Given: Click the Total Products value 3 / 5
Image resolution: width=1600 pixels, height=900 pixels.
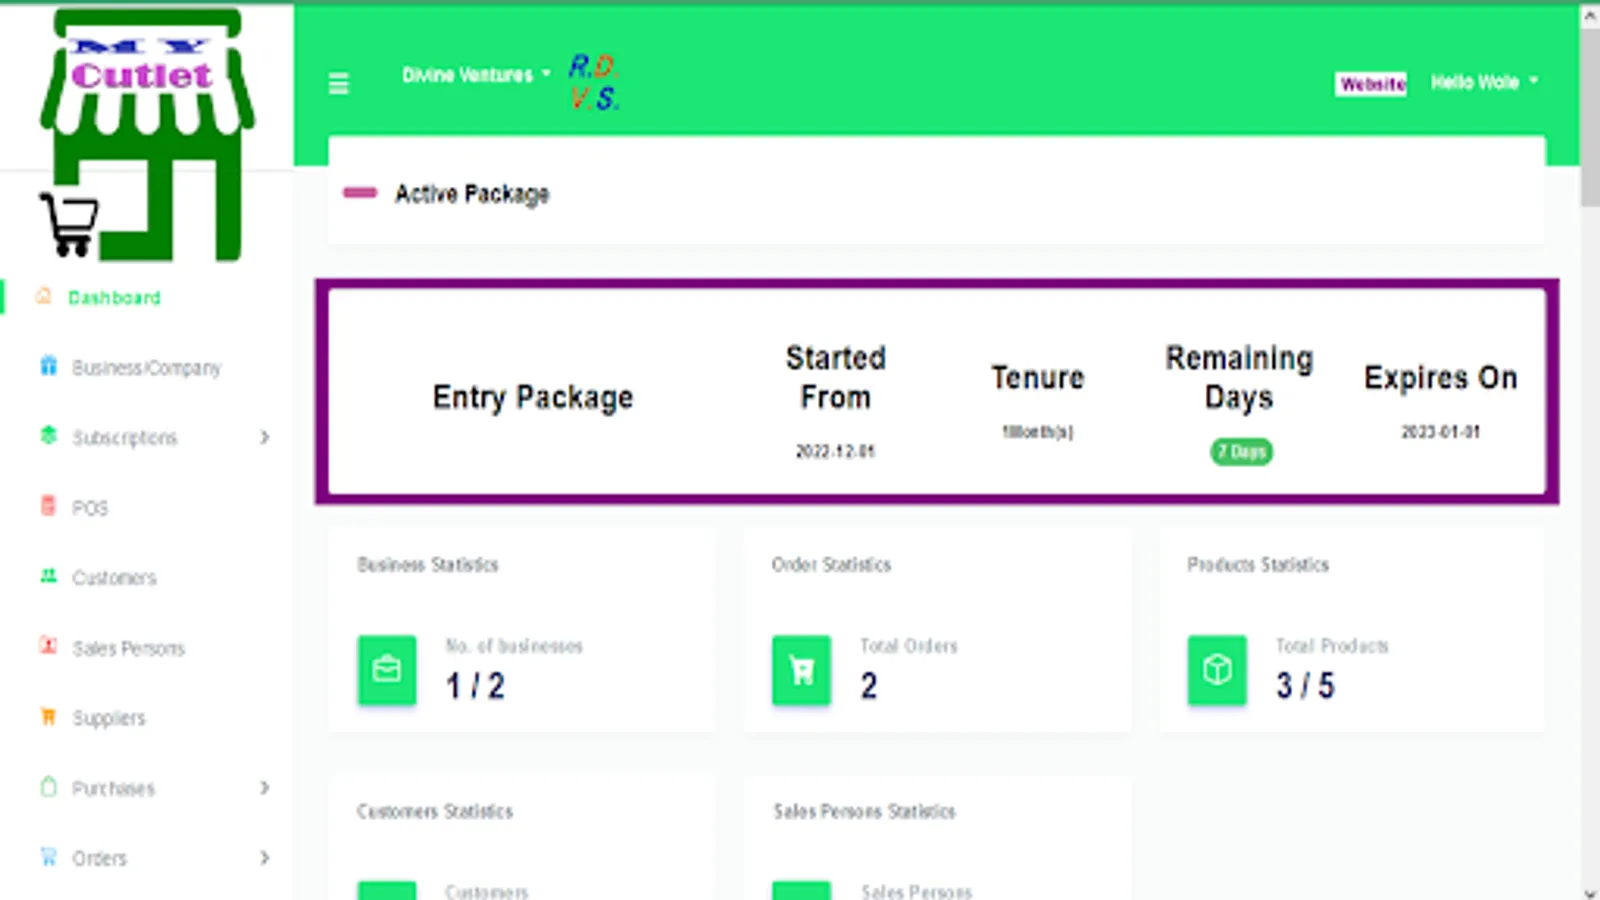Looking at the screenshot, I should point(1305,686).
